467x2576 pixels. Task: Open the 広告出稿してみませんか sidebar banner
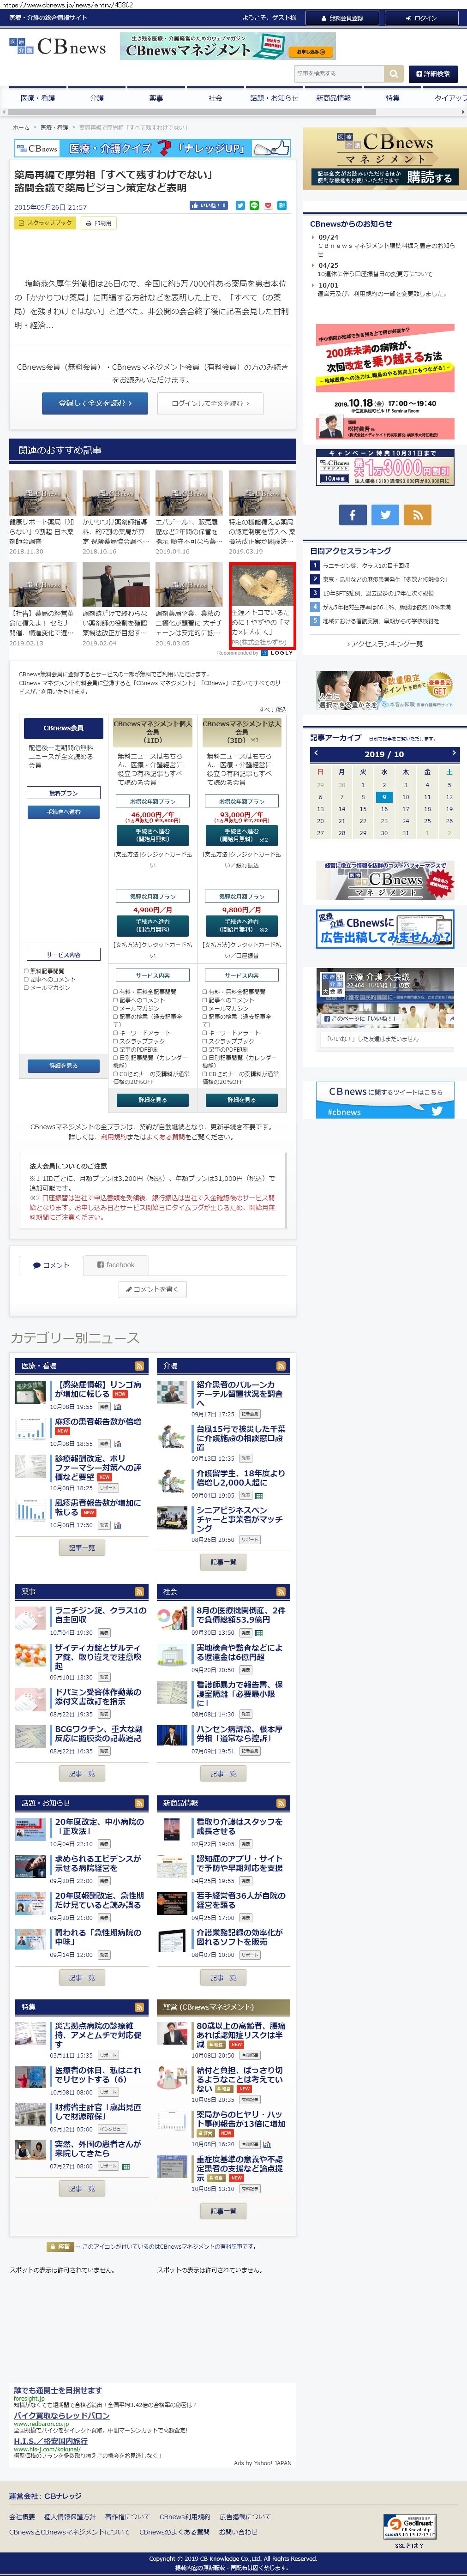click(x=385, y=929)
